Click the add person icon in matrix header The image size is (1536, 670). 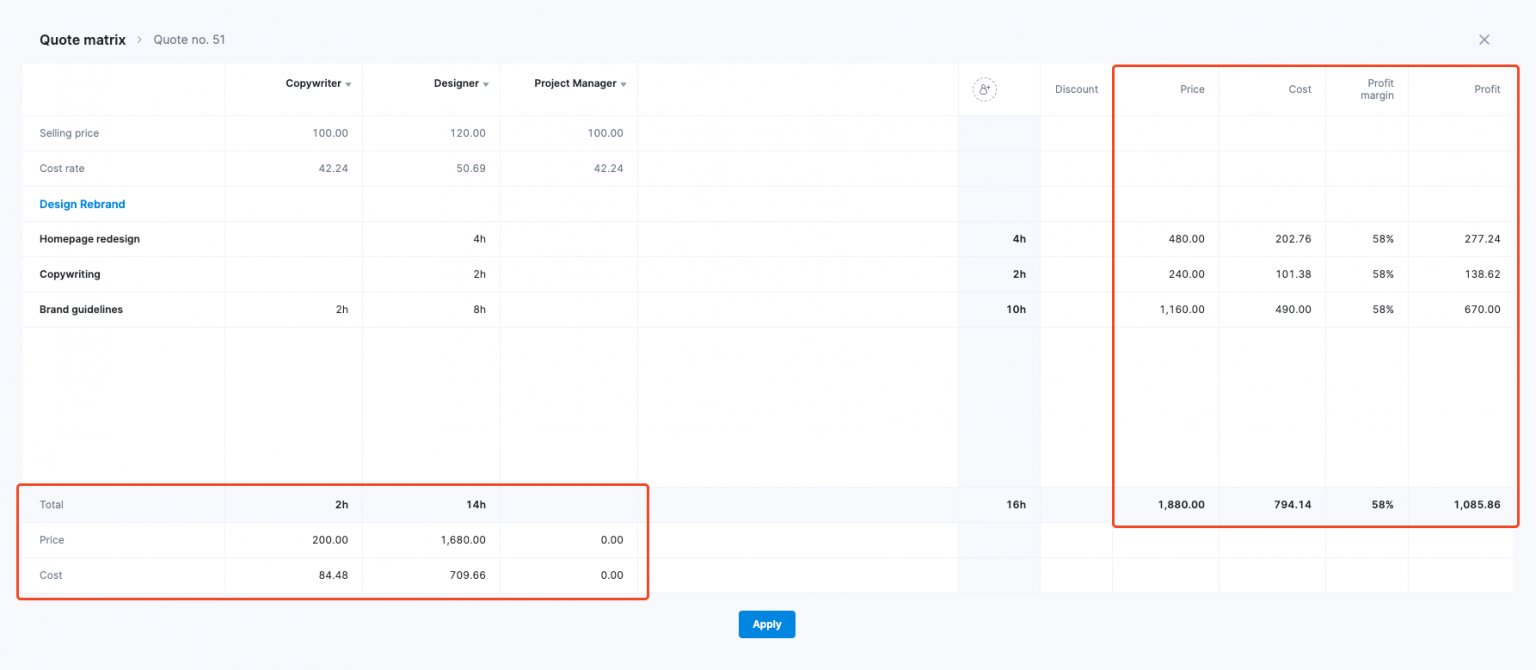[x=985, y=89]
